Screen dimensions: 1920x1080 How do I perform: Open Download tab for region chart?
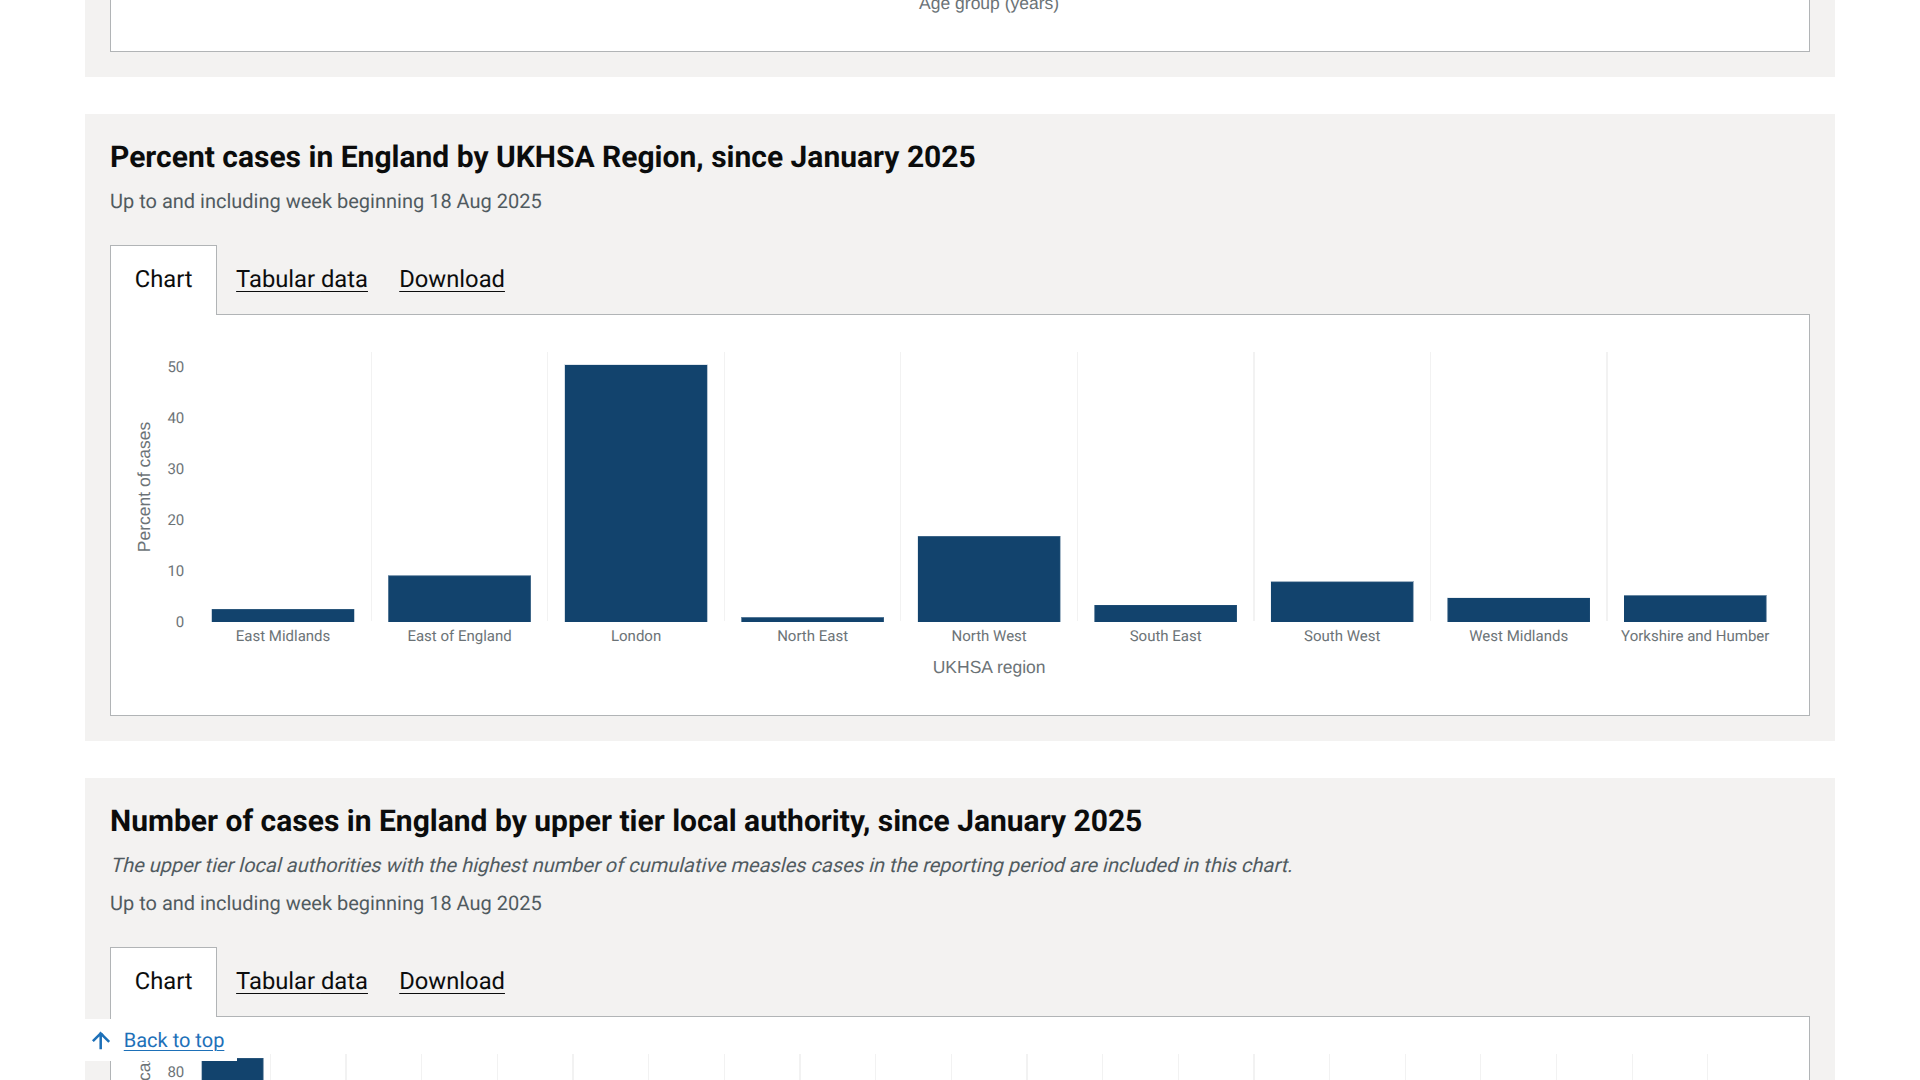coord(451,279)
